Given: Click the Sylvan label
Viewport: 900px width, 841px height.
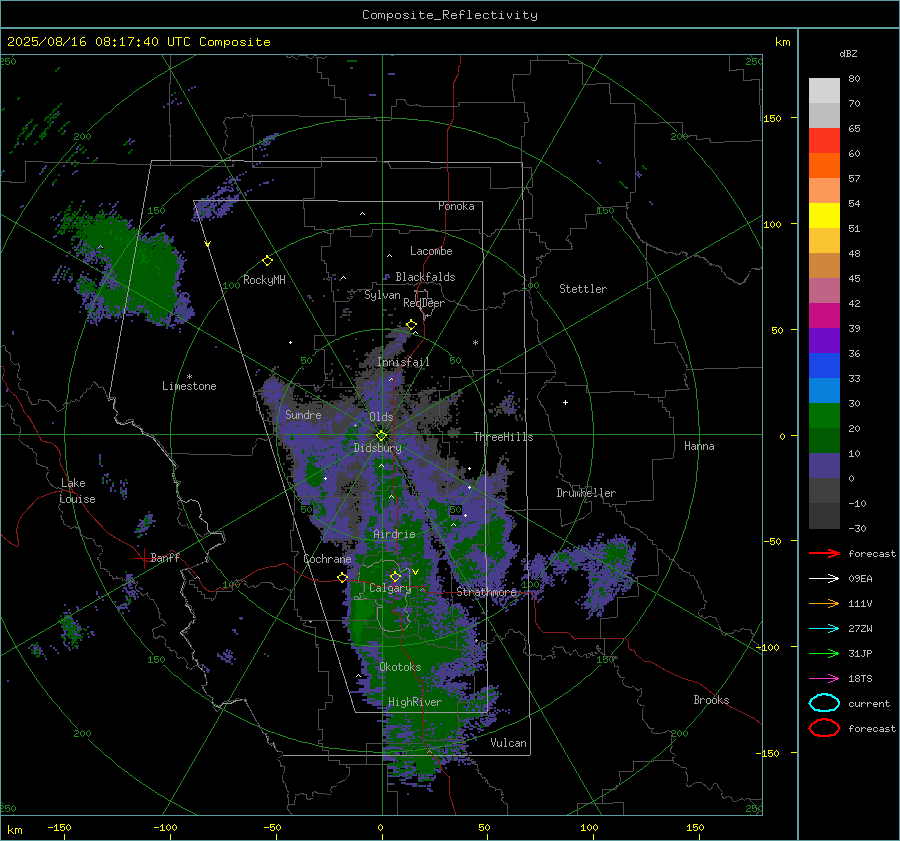Looking at the screenshot, I should pos(382,295).
